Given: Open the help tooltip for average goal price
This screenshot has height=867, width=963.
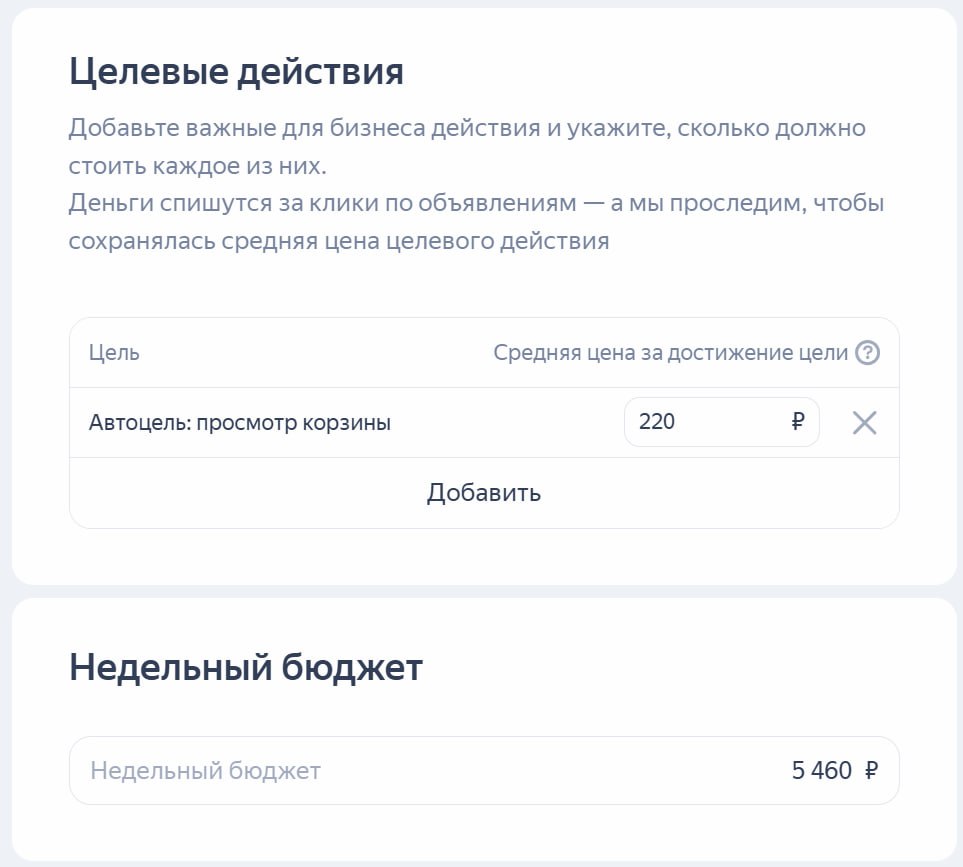Looking at the screenshot, I should point(867,353).
